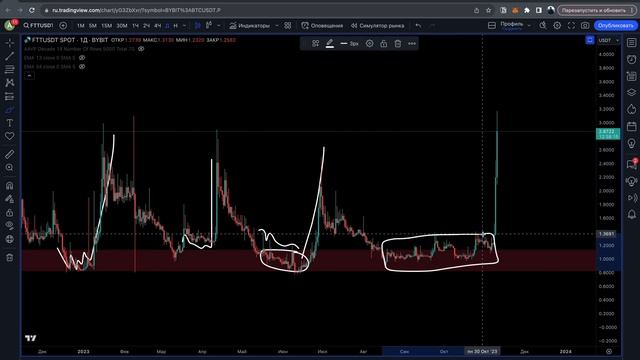Select the ruler measure tool
Viewport: 640px width, 360px height.
[x=9, y=154]
